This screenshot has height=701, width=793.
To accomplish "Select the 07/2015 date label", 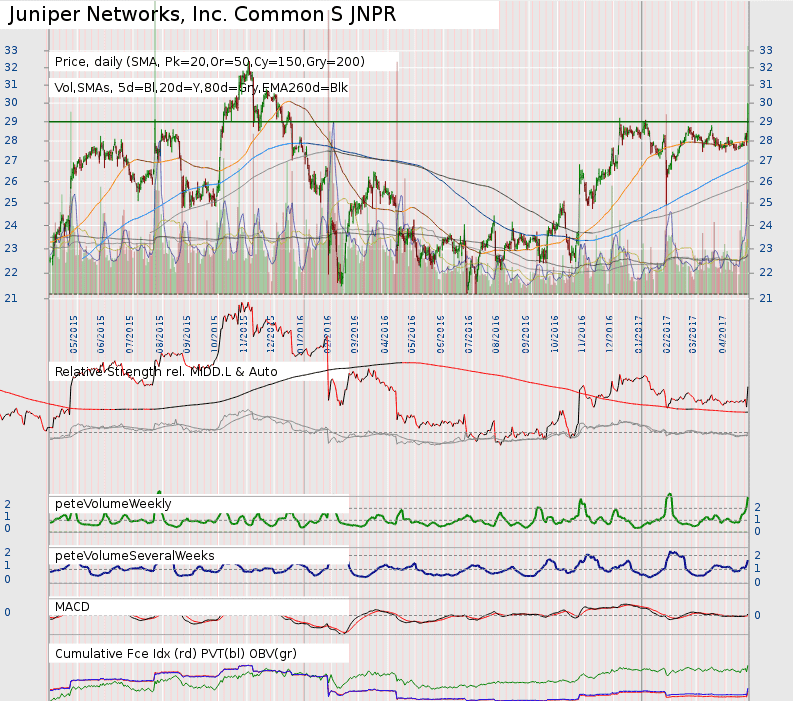I will pos(129,334).
